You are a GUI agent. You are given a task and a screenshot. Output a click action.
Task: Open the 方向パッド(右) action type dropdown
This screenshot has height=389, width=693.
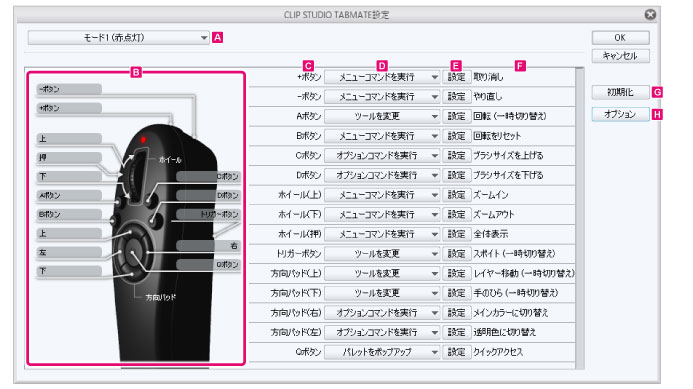(382, 313)
